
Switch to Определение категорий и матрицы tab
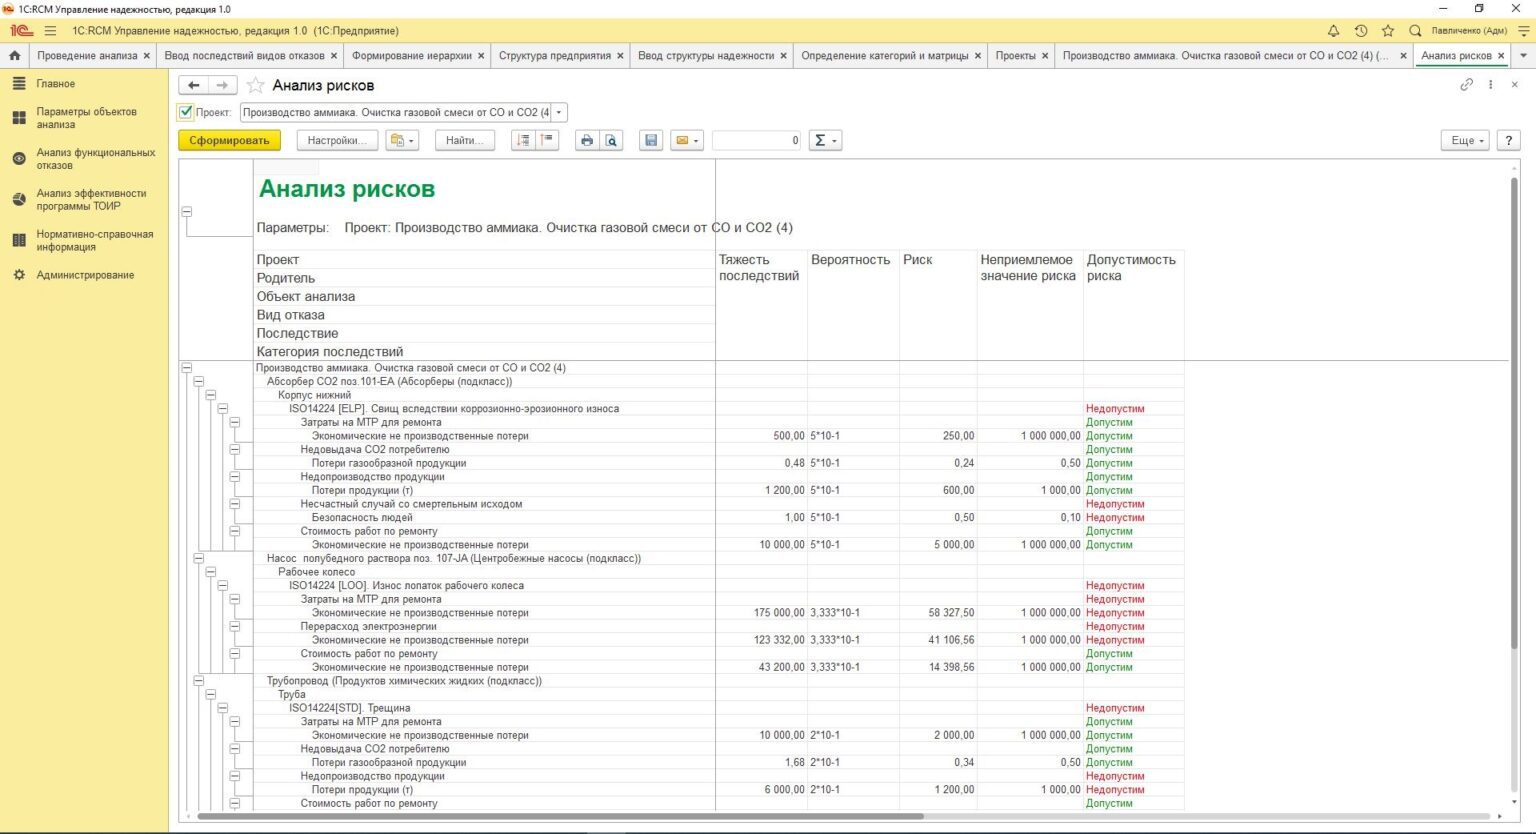(884, 56)
